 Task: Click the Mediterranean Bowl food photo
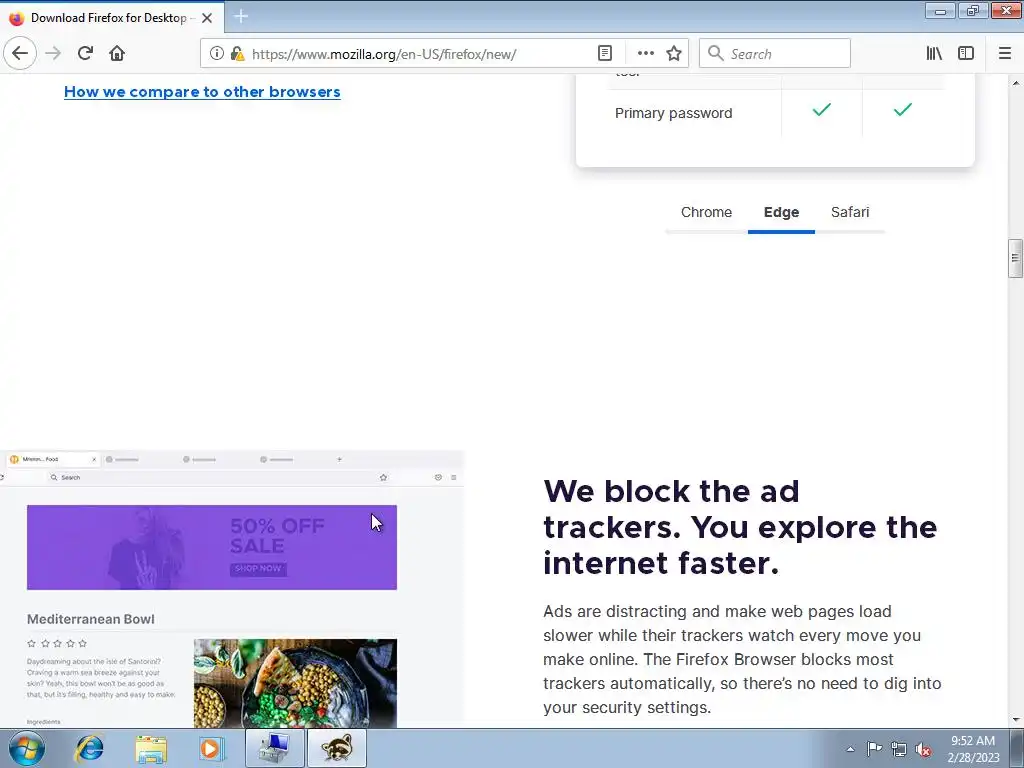295,683
